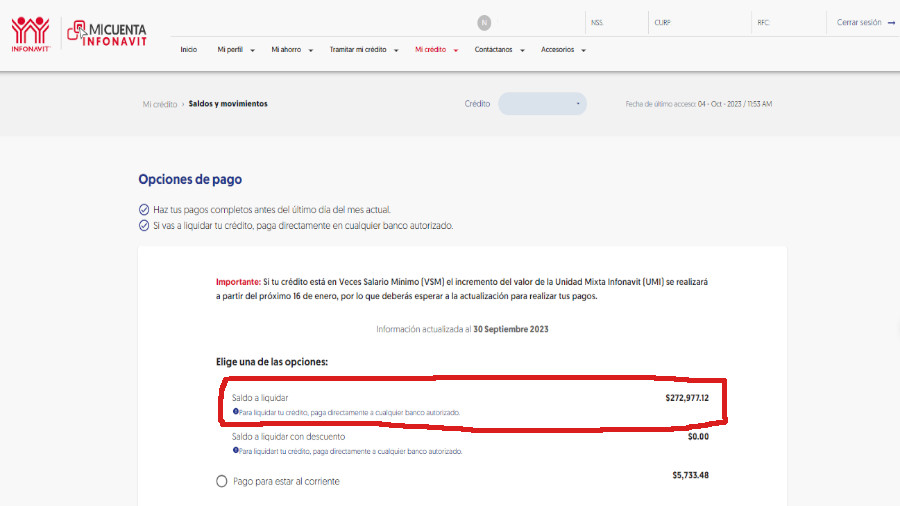Click the Mi crédito breadcrumb link
The height and width of the screenshot is (506, 900).
click(159, 104)
